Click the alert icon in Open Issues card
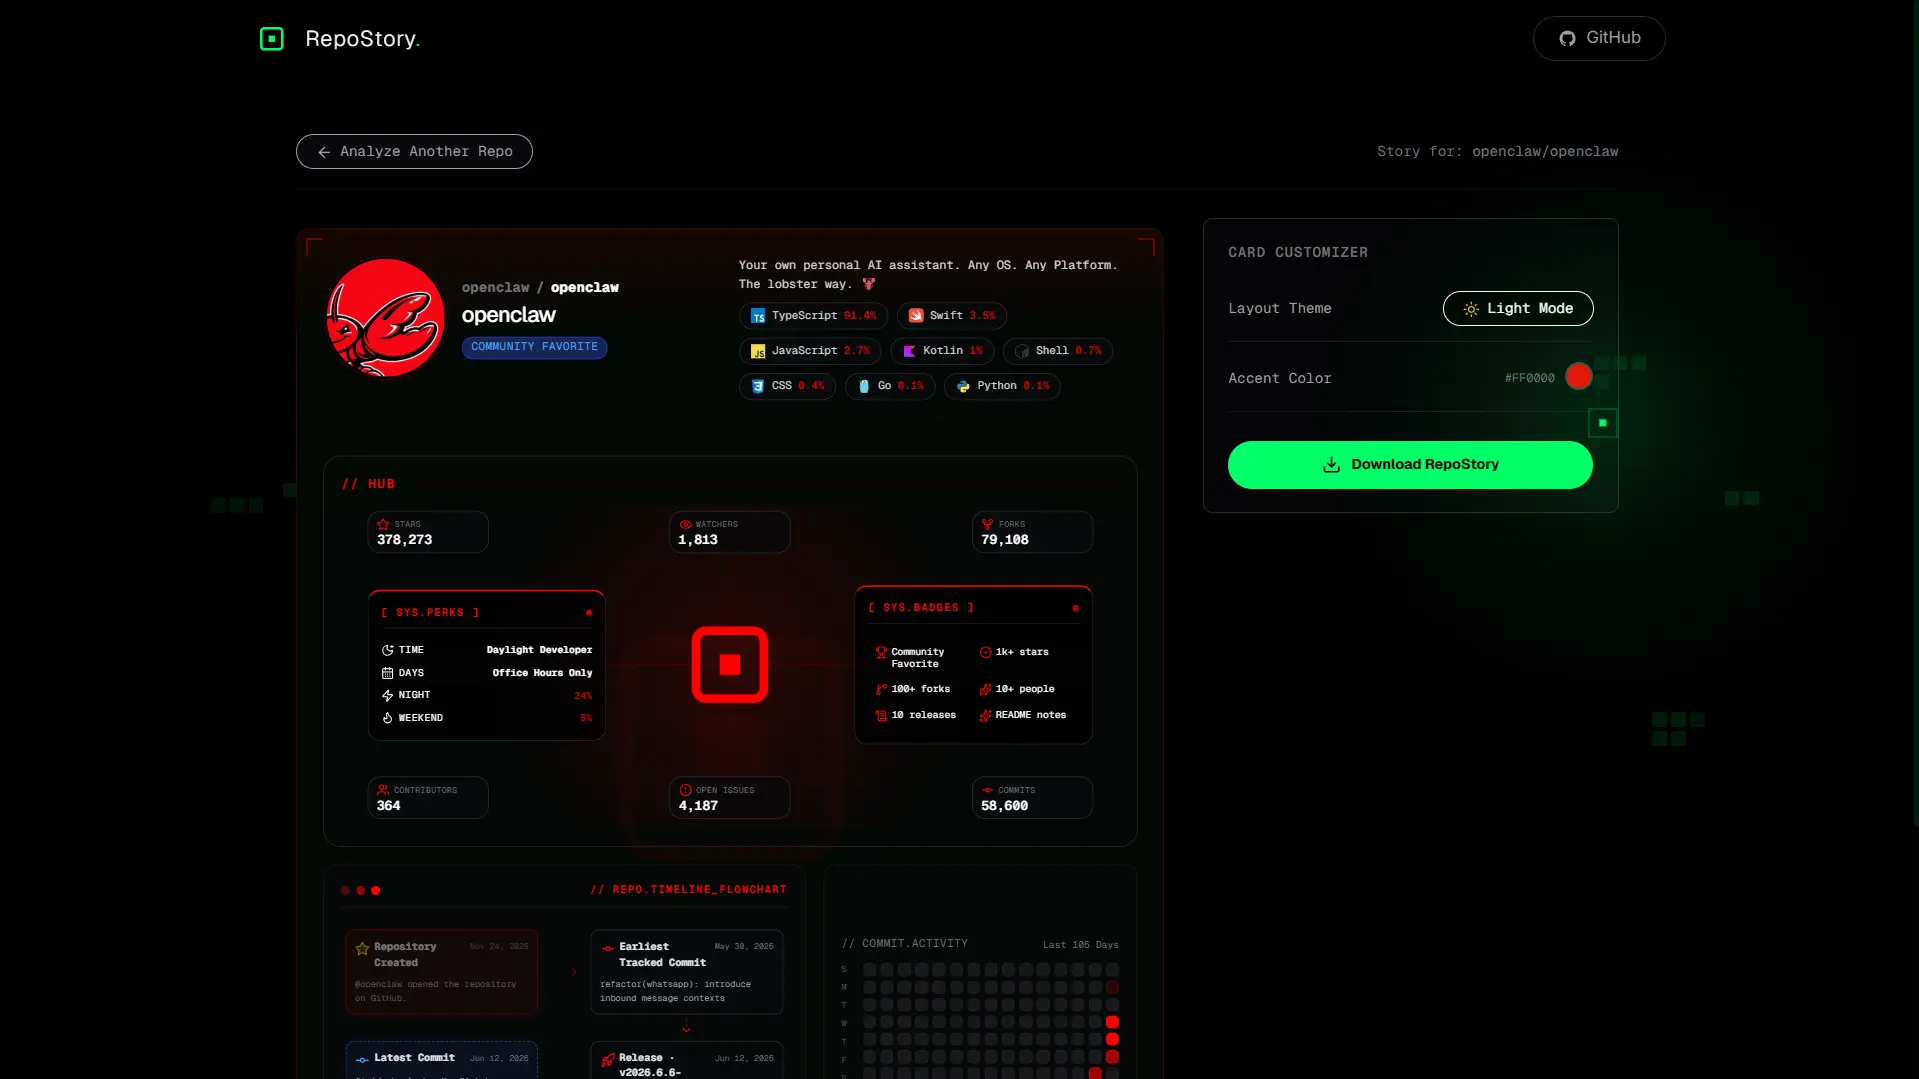This screenshot has width=1919, height=1079. coord(685,790)
